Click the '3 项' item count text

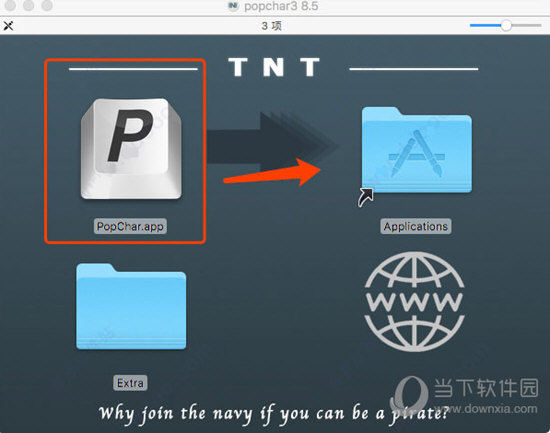tap(271, 26)
